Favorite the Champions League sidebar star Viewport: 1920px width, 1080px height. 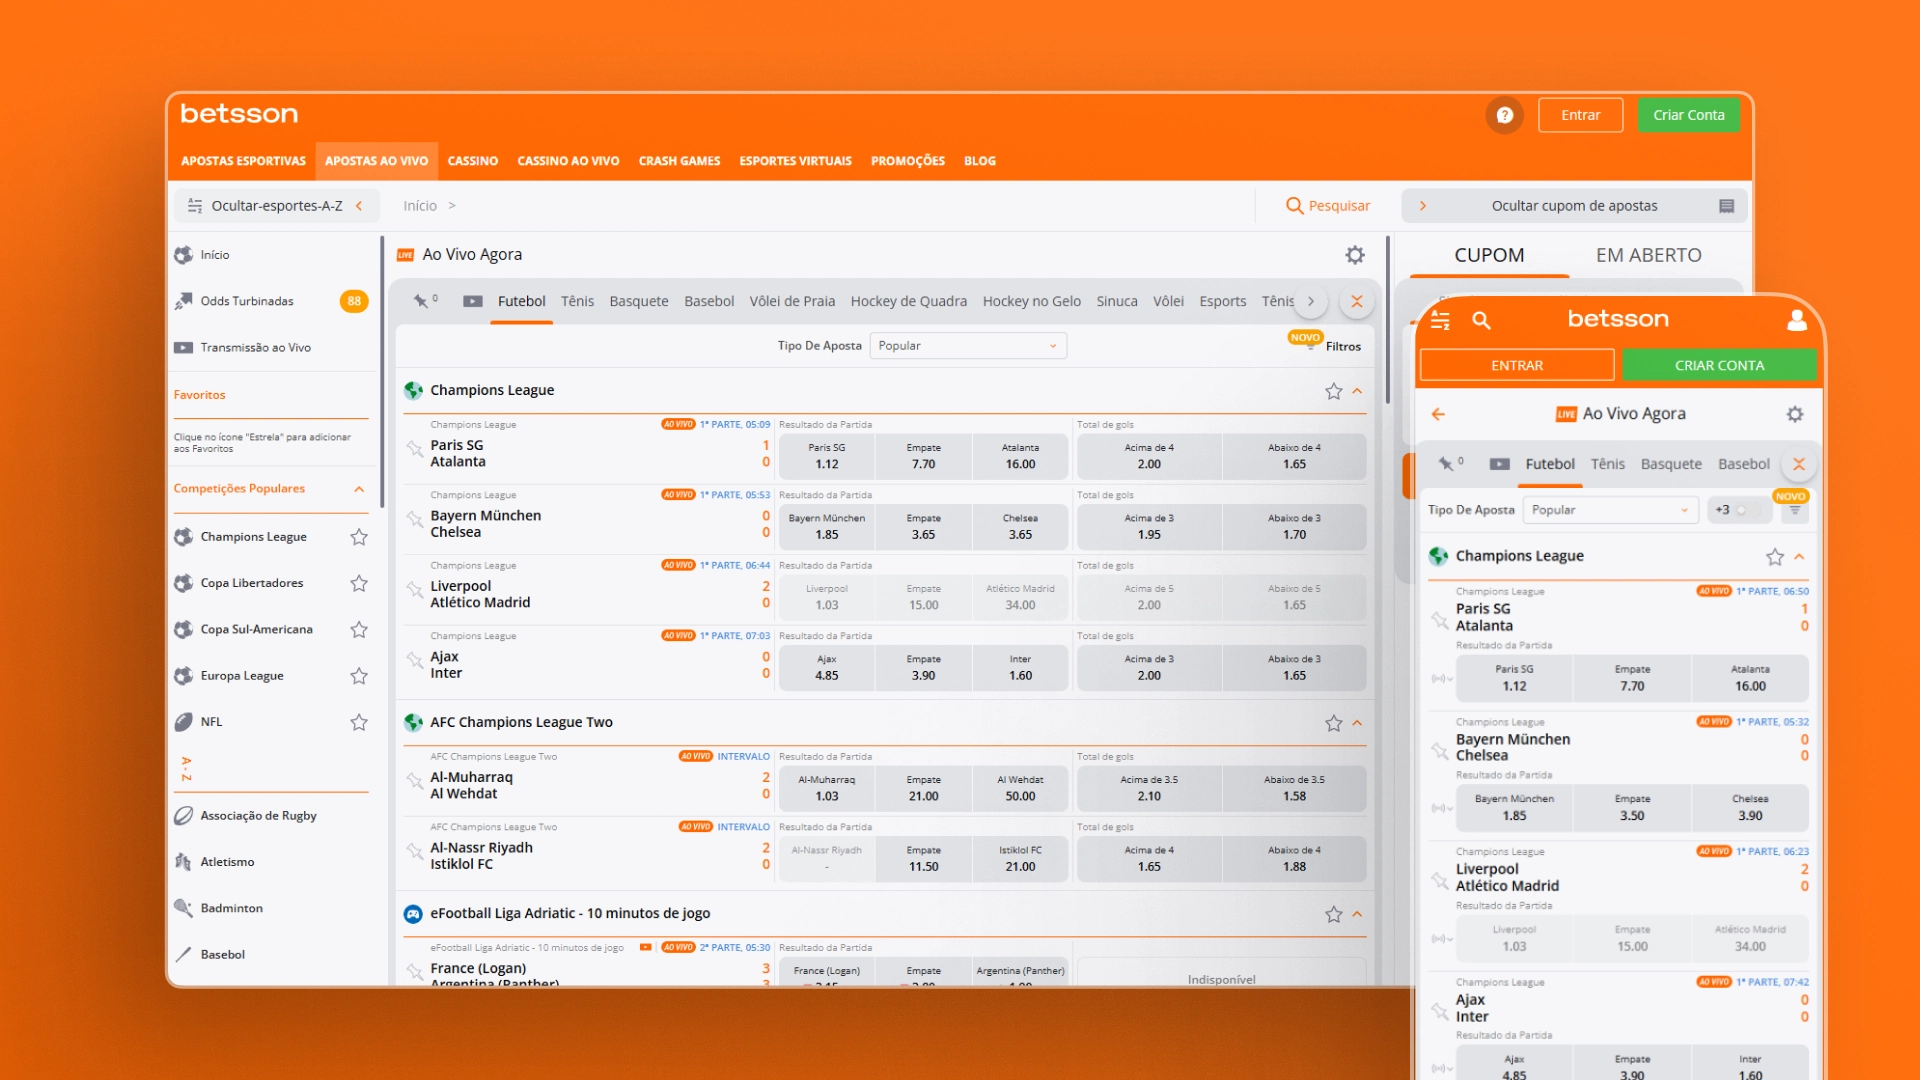[x=359, y=537]
